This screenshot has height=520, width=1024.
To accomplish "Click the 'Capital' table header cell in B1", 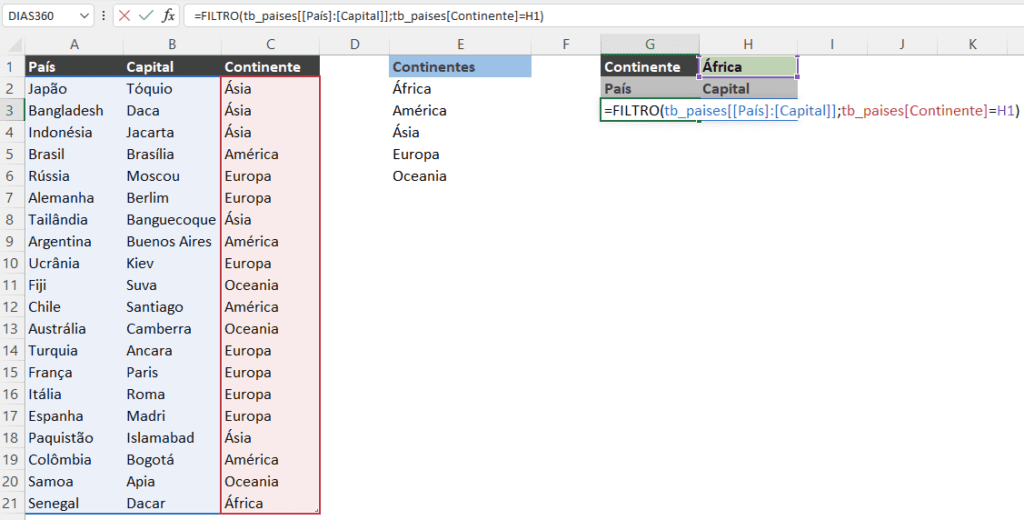I will coord(172,67).
